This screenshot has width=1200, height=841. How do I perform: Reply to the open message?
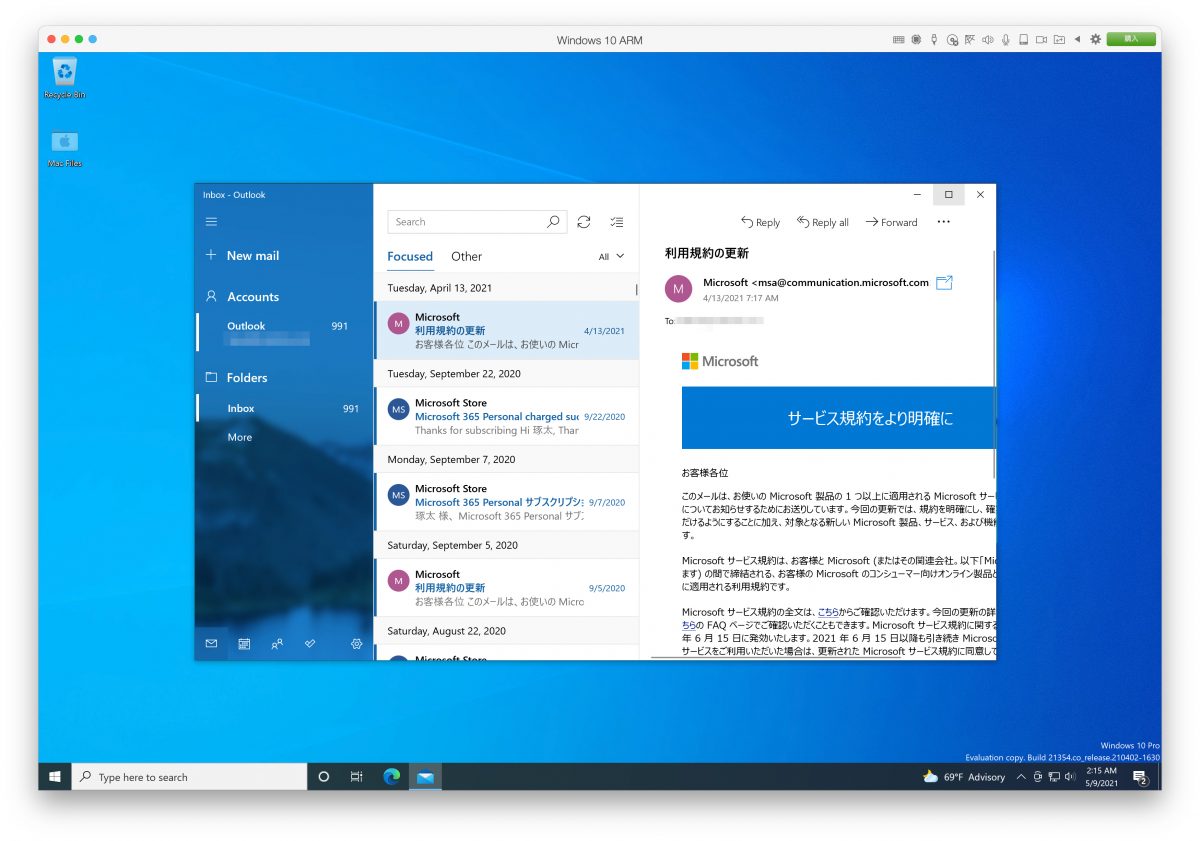(x=760, y=222)
